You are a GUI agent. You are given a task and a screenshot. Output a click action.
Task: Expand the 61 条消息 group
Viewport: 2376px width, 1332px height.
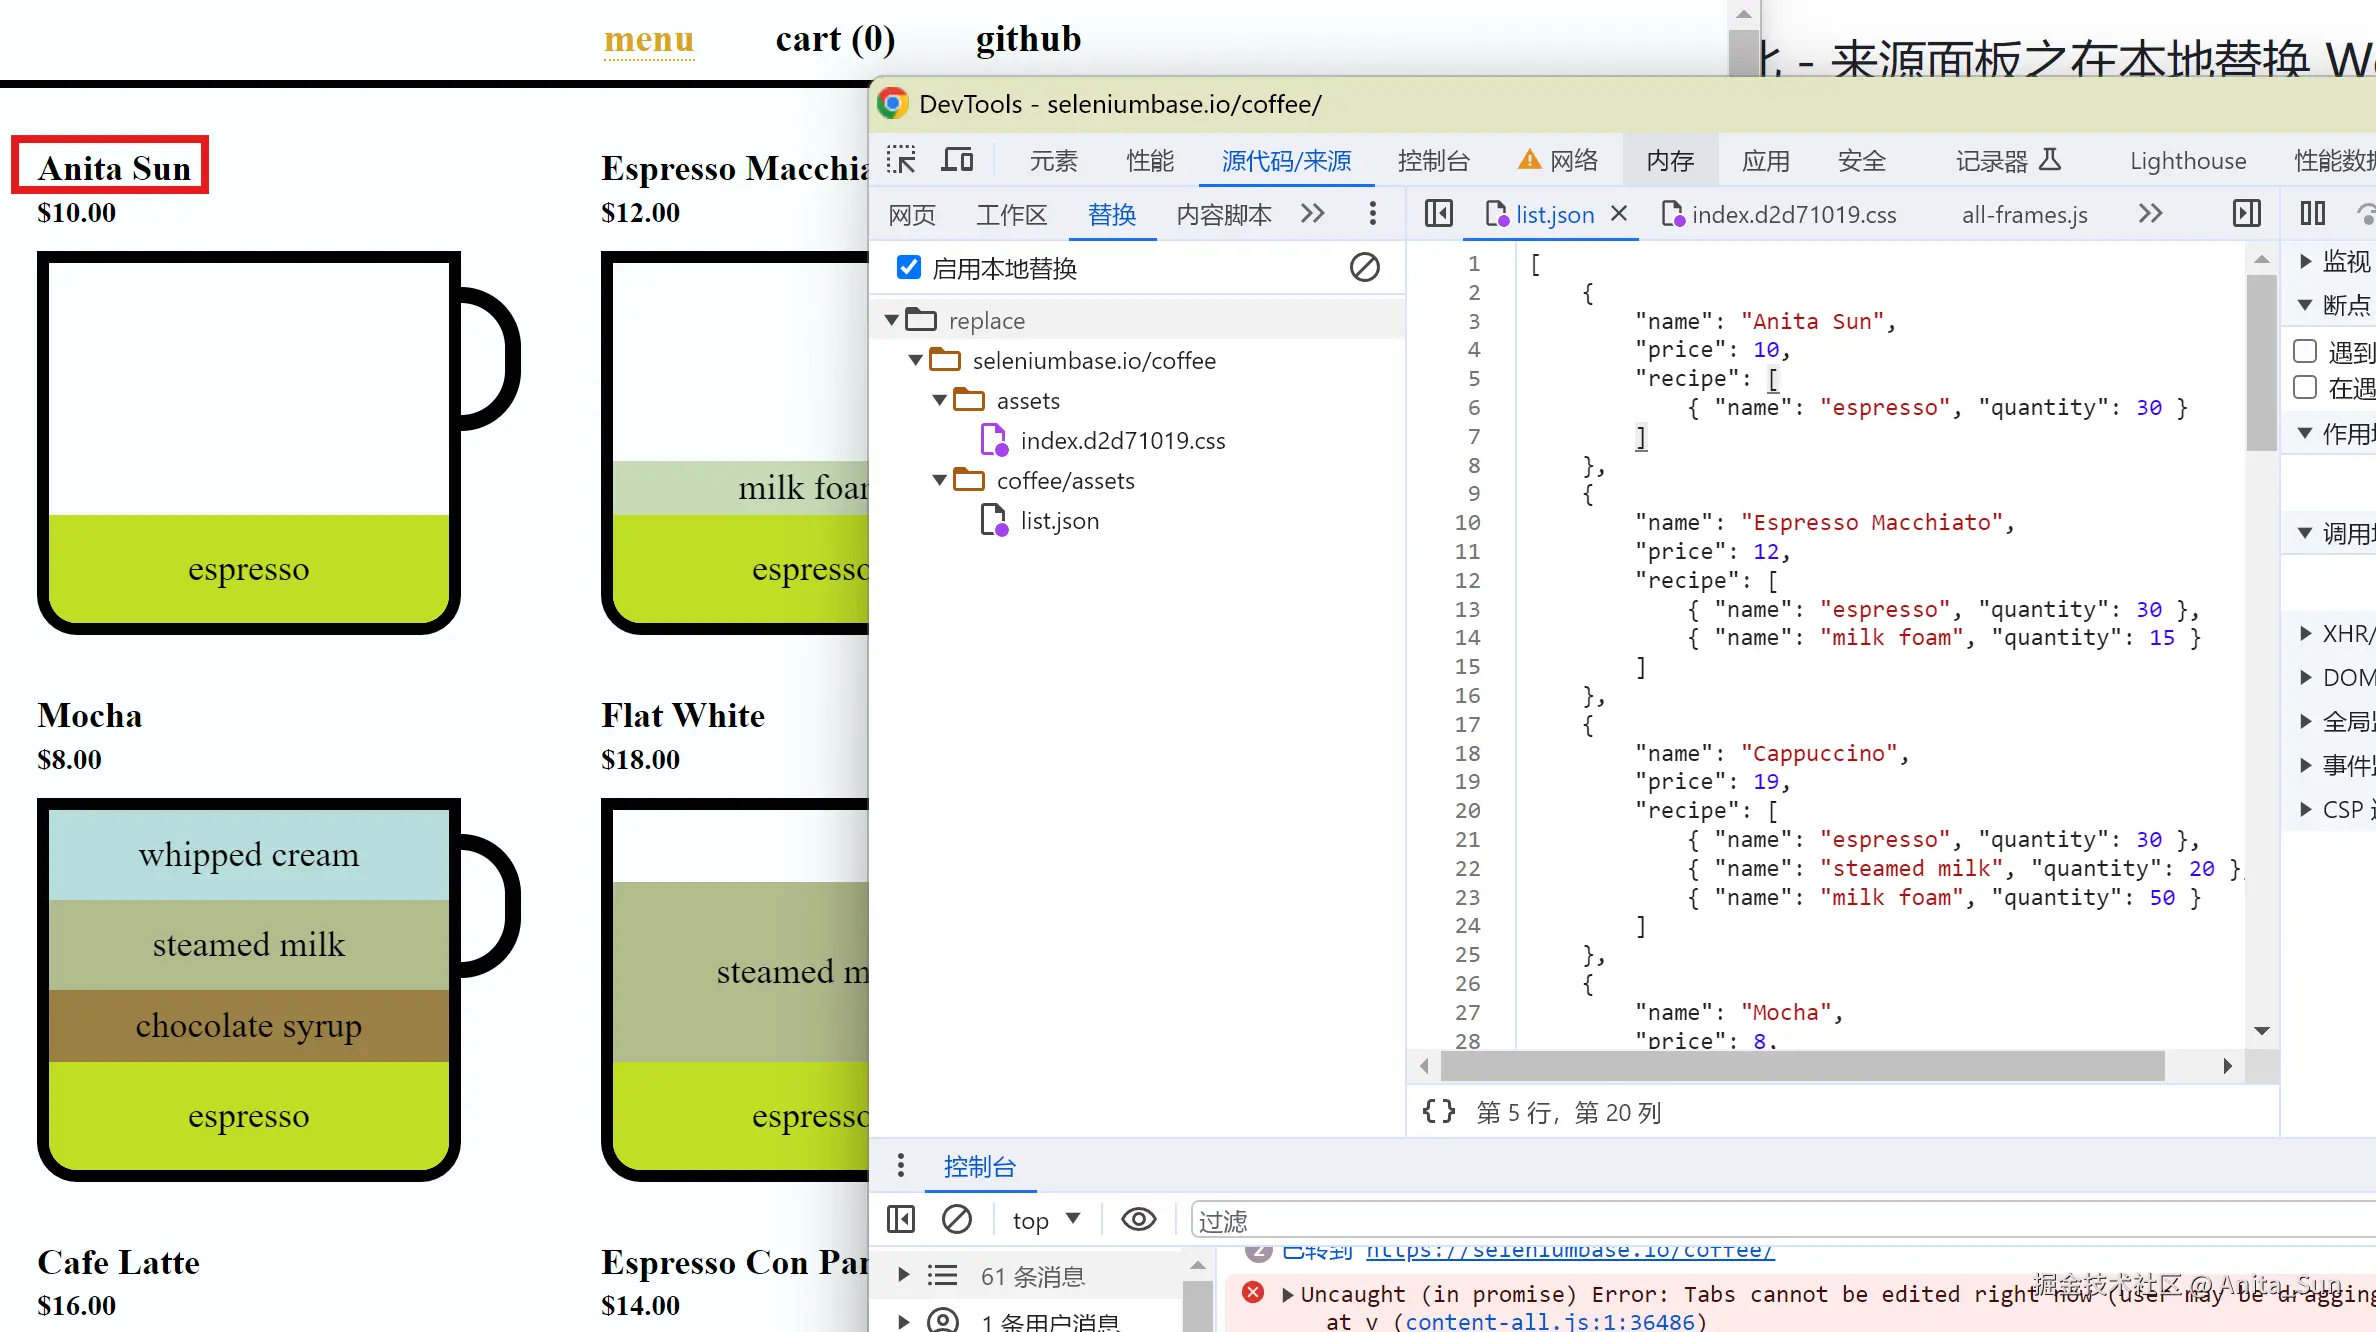point(903,1275)
